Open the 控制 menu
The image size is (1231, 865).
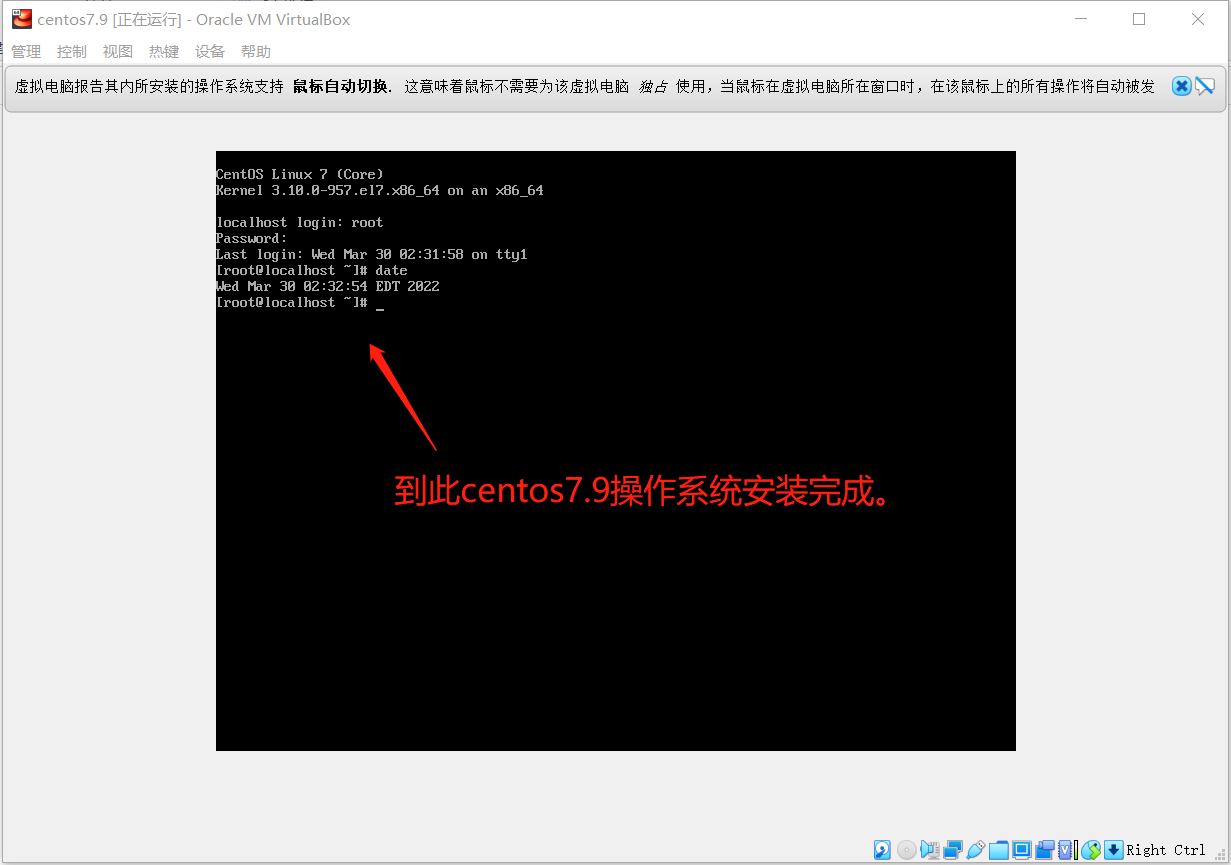[72, 52]
